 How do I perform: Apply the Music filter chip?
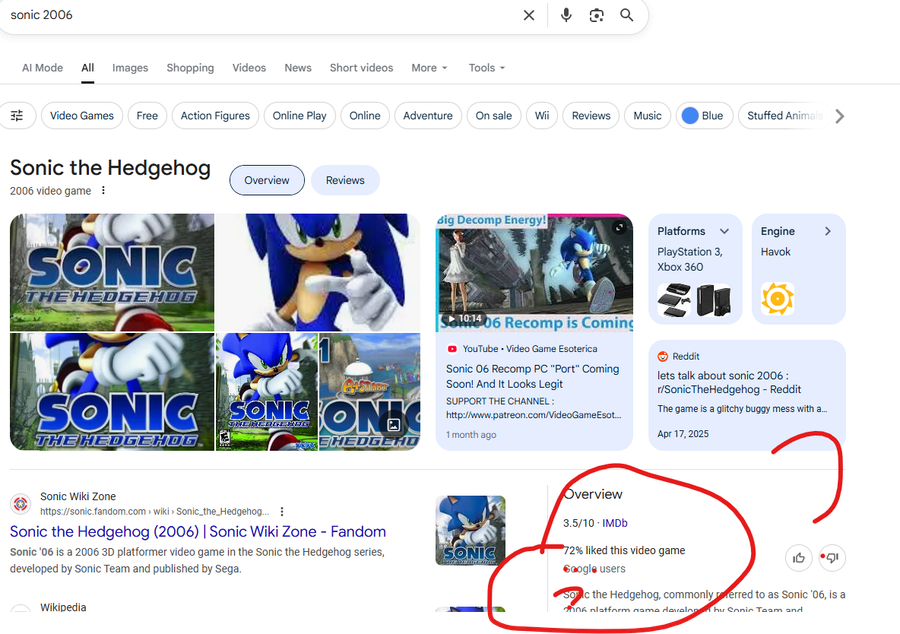647,116
